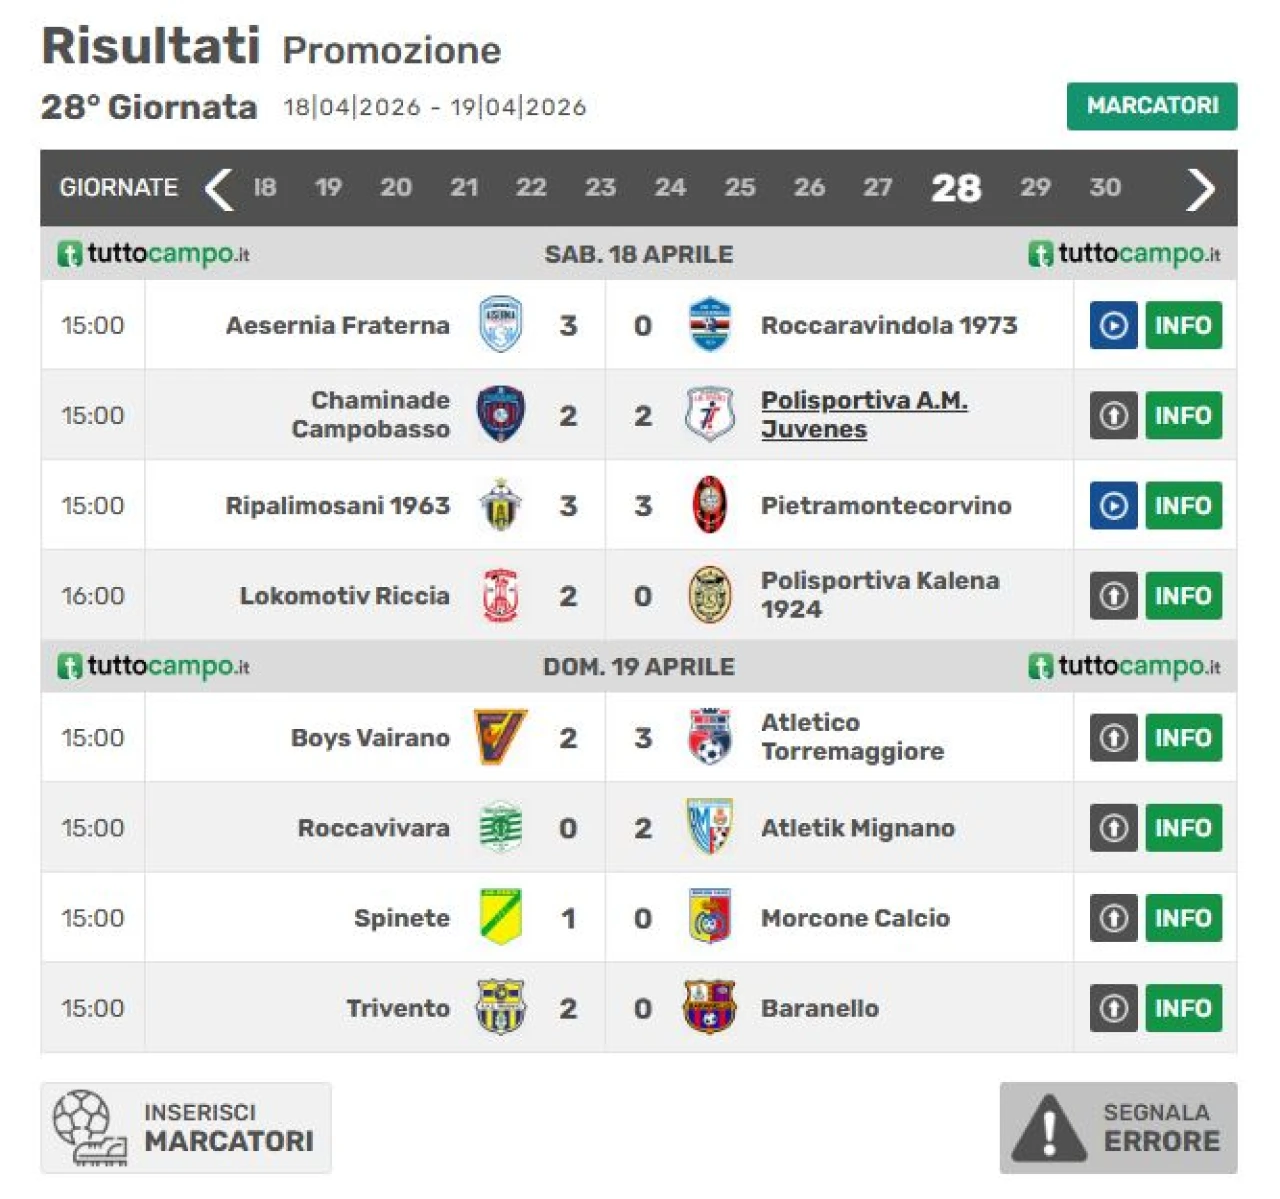Click Segnala Errore button
1280x1199 pixels.
pyautogui.click(x=1118, y=1127)
